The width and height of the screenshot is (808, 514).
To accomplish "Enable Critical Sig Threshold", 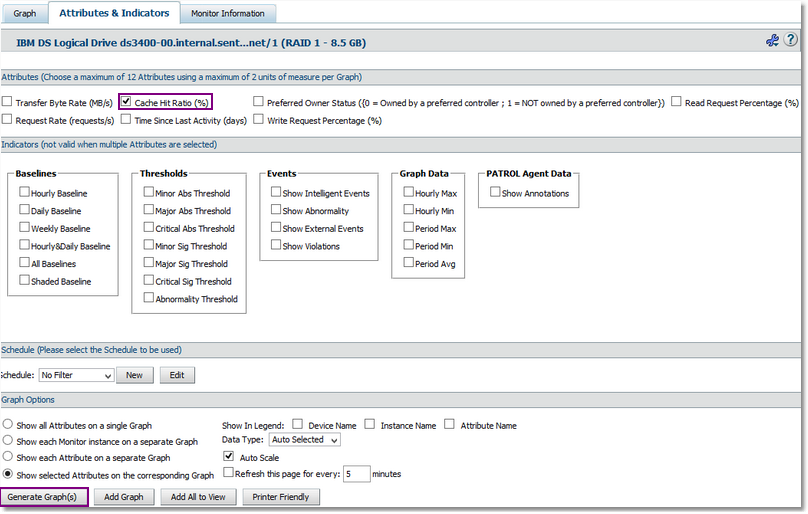I will click(x=148, y=280).
